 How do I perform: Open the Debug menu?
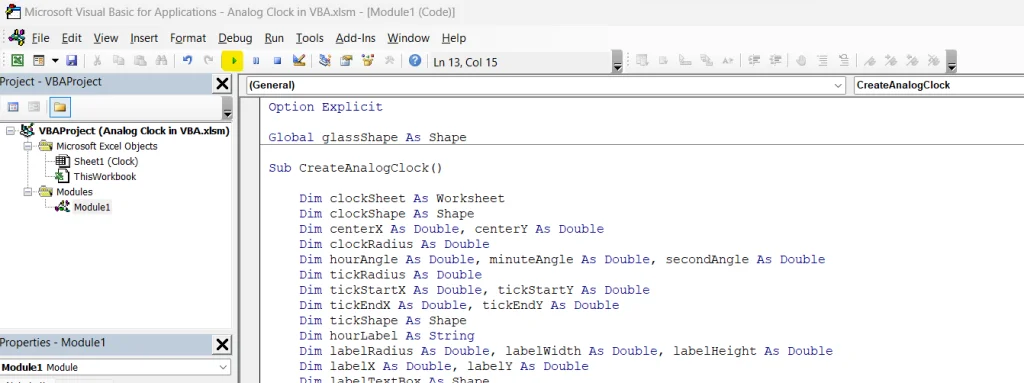(235, 38)
